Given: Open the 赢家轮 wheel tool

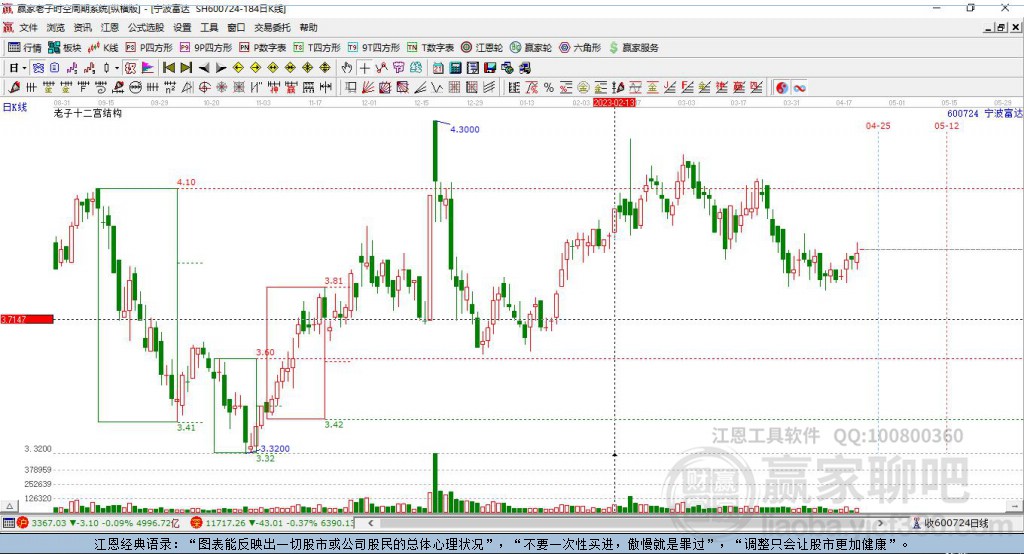Looking at the screenshot, I should (531, 48).
